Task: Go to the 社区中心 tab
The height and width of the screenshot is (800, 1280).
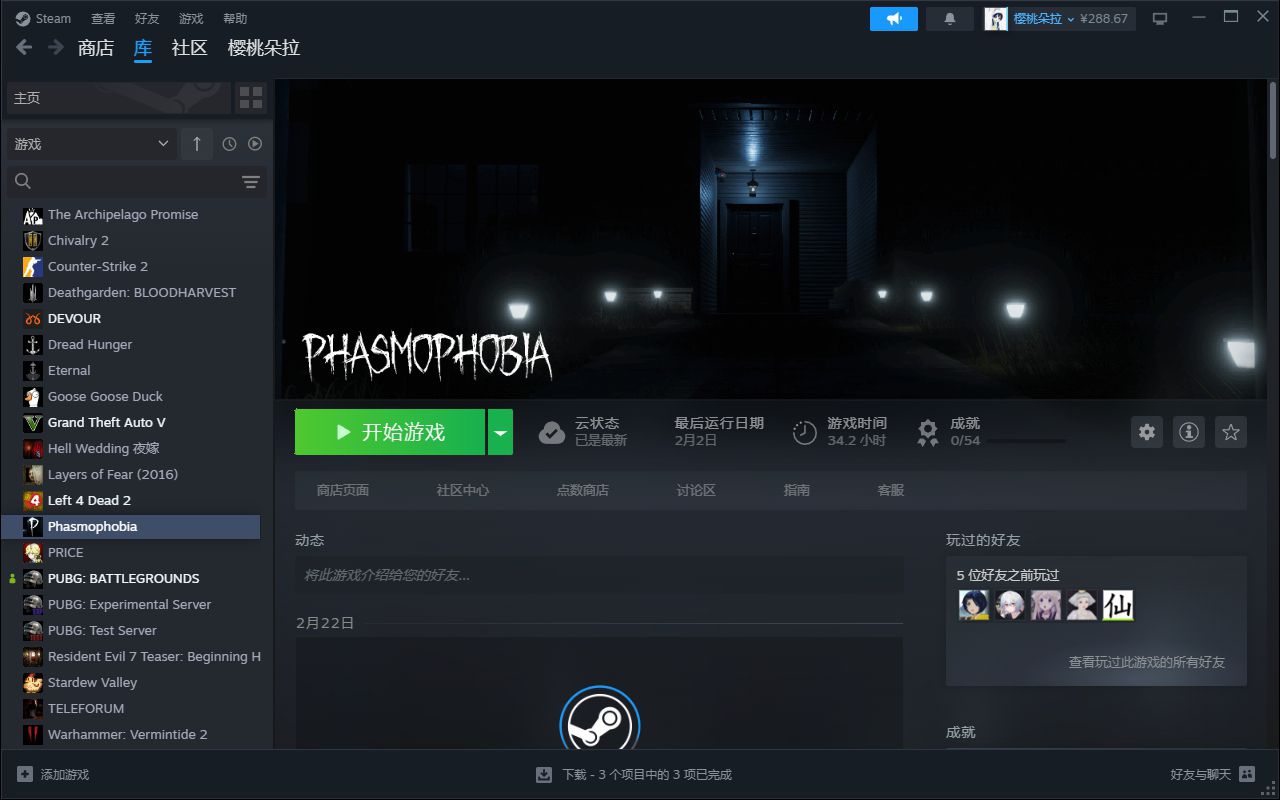Action: pyautogui.click(x=462, y=490)
